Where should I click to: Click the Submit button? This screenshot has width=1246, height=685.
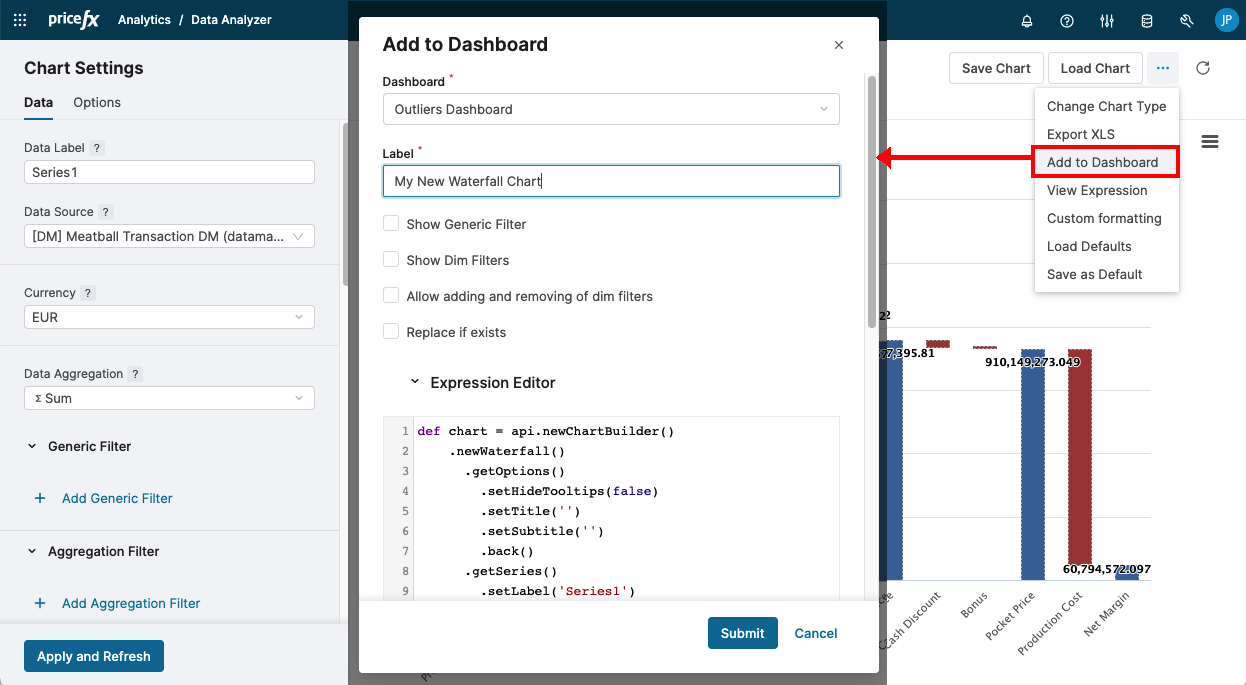coord(742,633)
